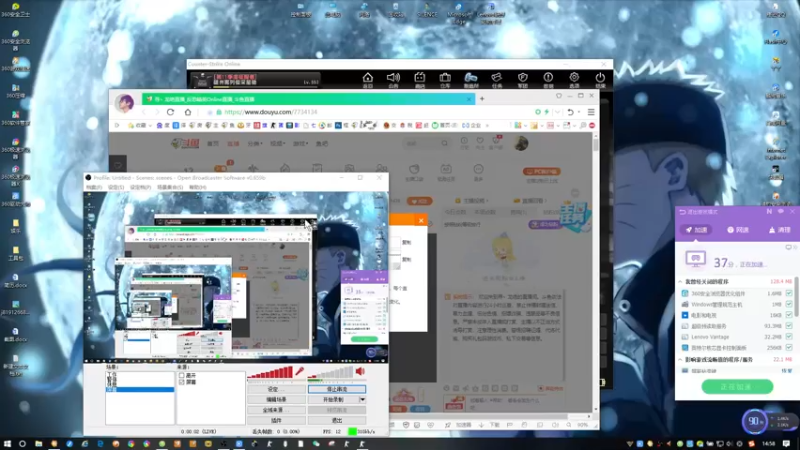Click the exit button in OBS
Image resolution: width=800 pixels, height=450 pixels.
pyautogui.click(x=337, y=420)
